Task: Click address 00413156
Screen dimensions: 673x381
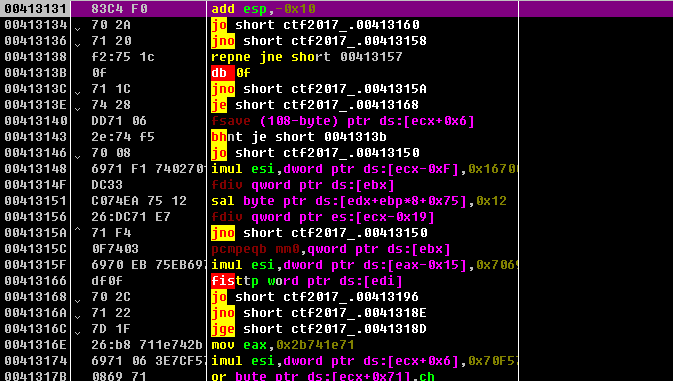Action: 36,217
